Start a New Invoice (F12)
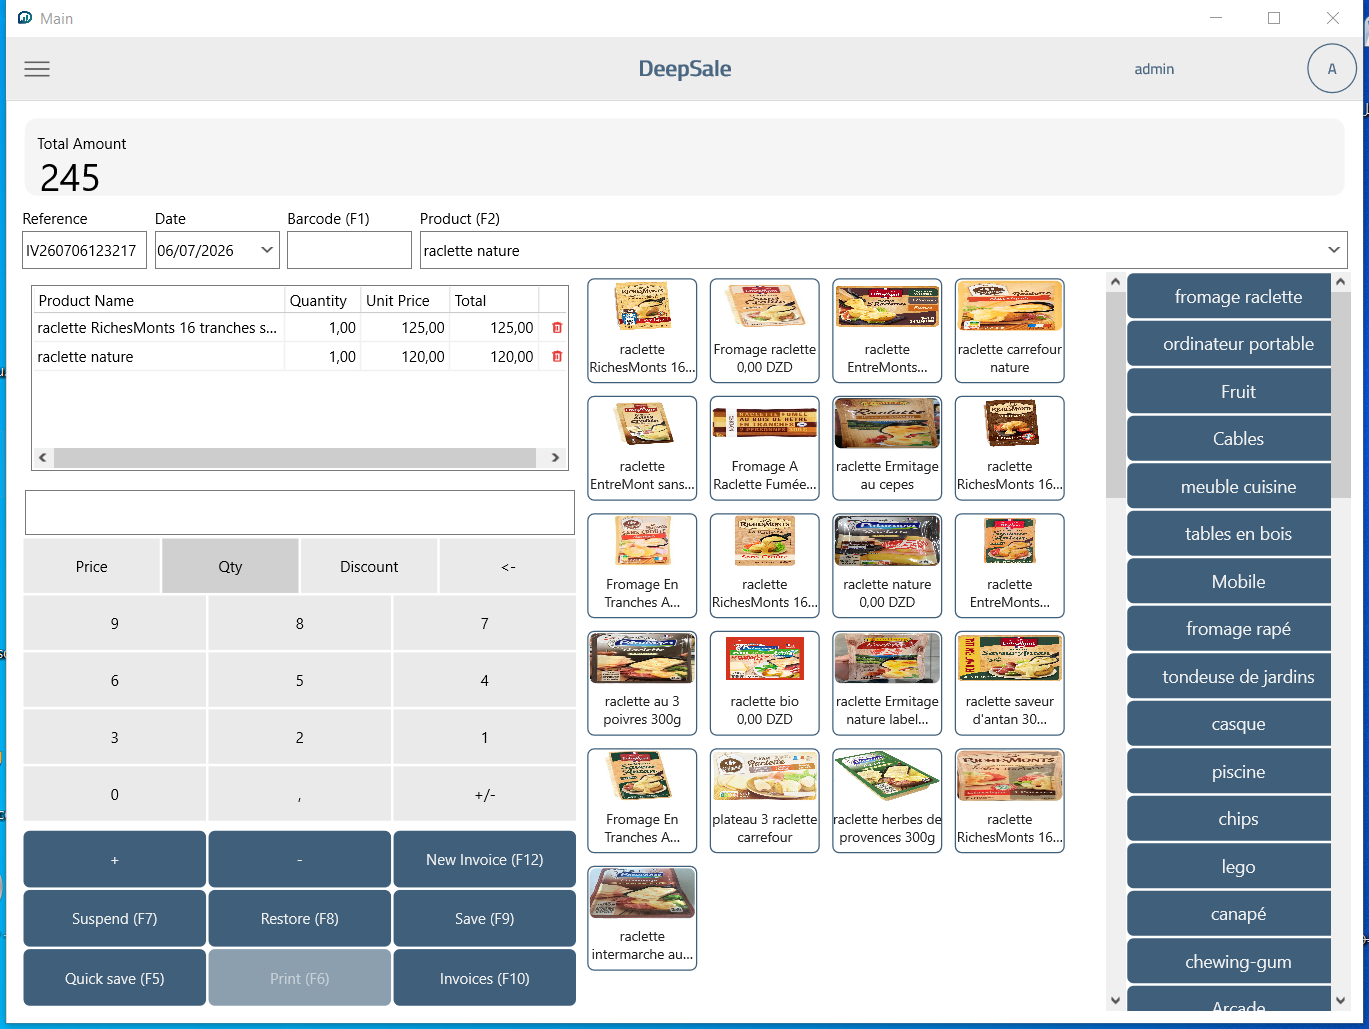 pyautogui.click(x=485, y=859)
